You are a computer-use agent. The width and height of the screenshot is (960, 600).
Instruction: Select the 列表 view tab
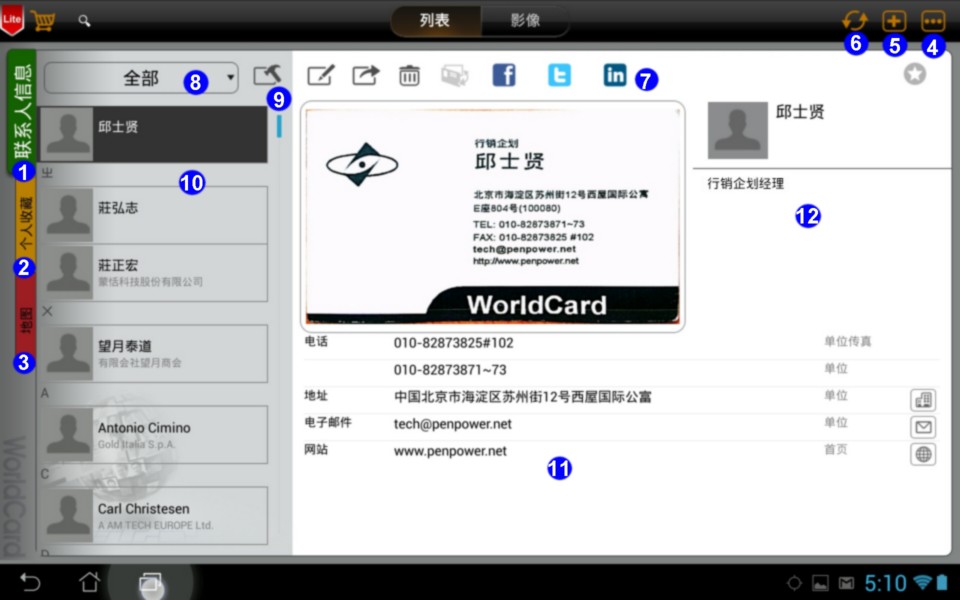click(435, 20)
